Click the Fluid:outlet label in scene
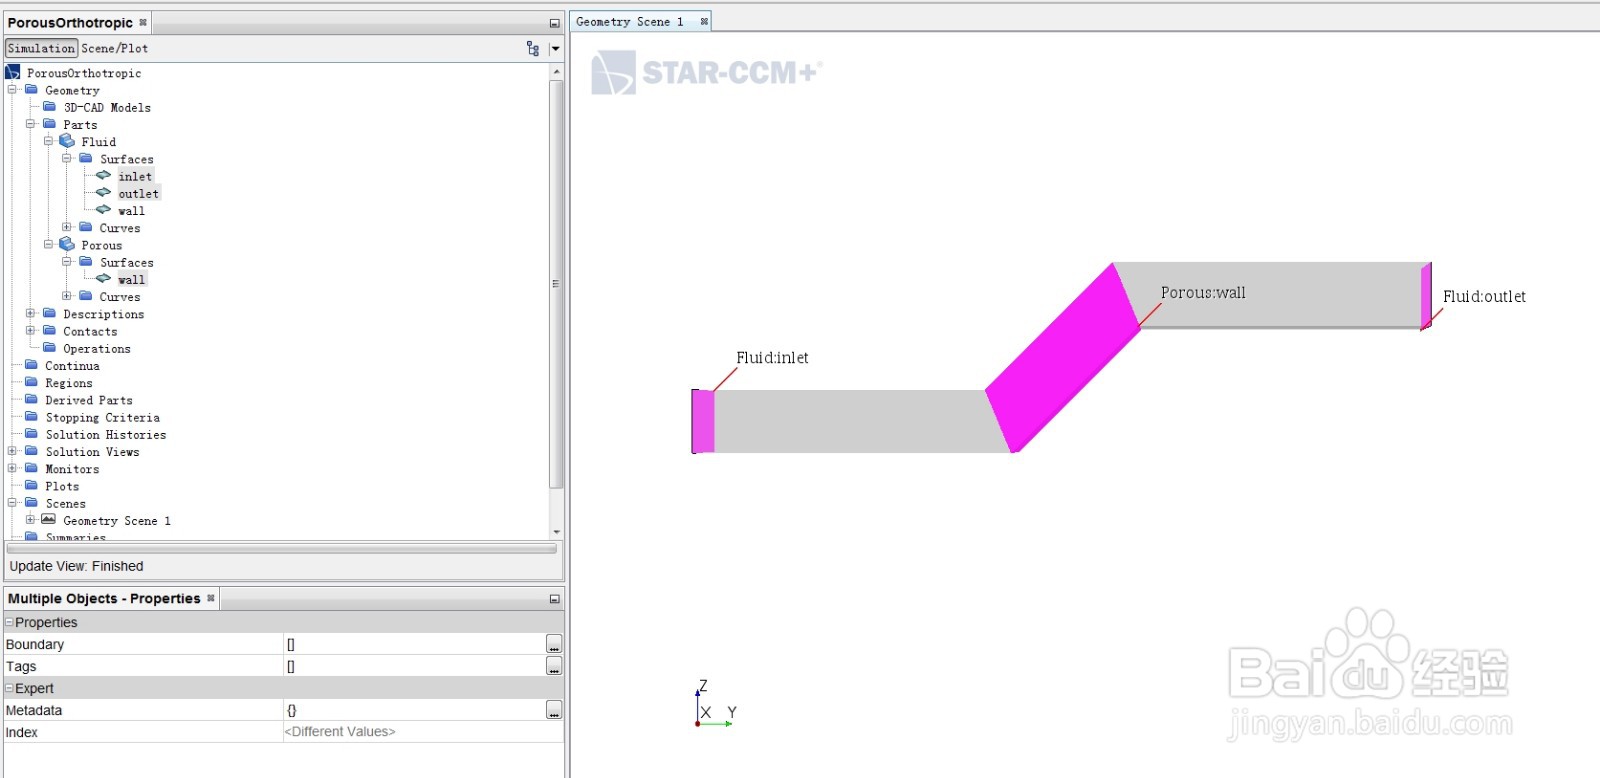This screenshot has height=778, width=1600. [x=1484, y=296]
